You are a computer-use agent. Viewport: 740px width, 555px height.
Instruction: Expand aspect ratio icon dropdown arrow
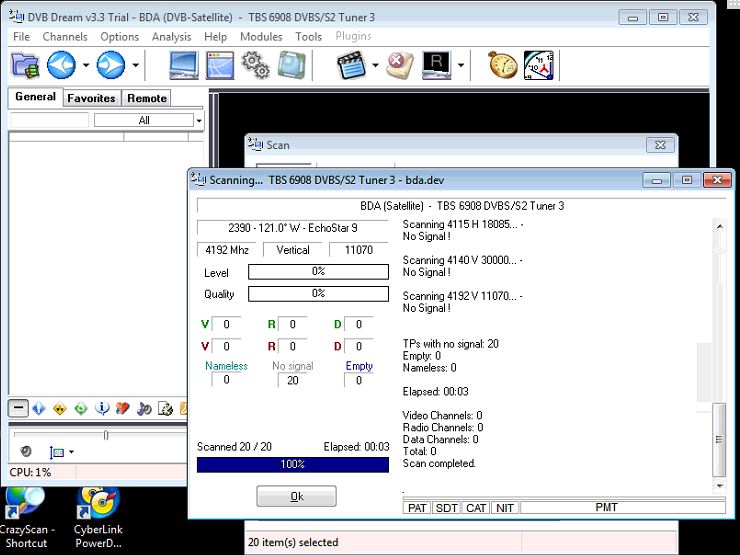click(x=71, y=452)
